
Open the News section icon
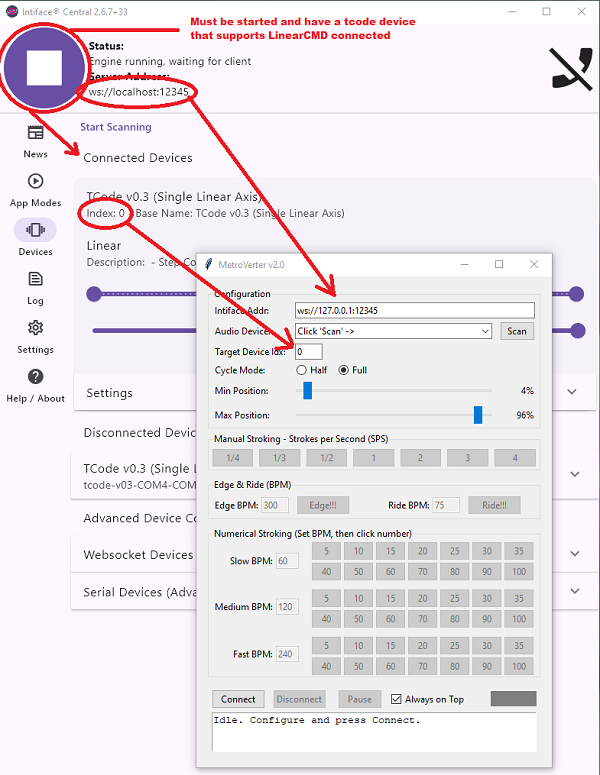[35, 132]
